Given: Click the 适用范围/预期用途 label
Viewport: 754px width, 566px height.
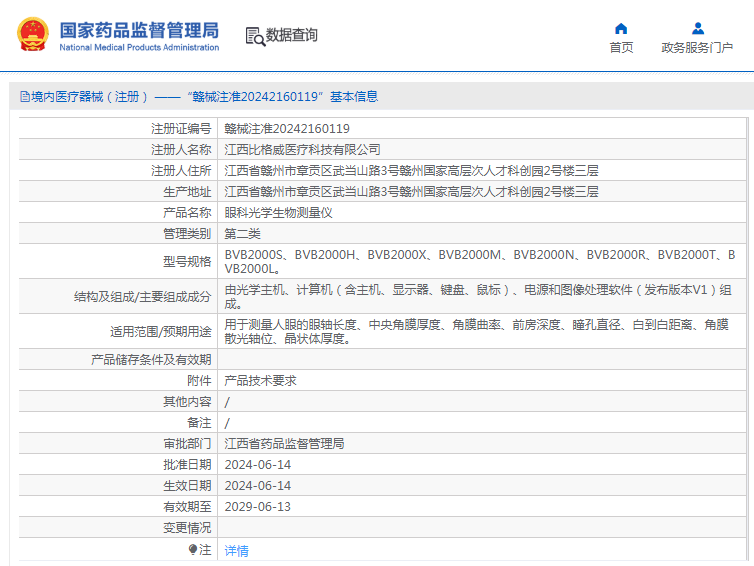Looking at the screenshot, I should click(161, 331).
